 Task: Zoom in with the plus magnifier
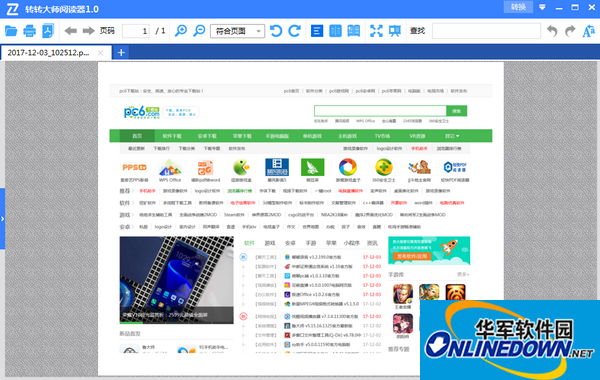[181, 31]
